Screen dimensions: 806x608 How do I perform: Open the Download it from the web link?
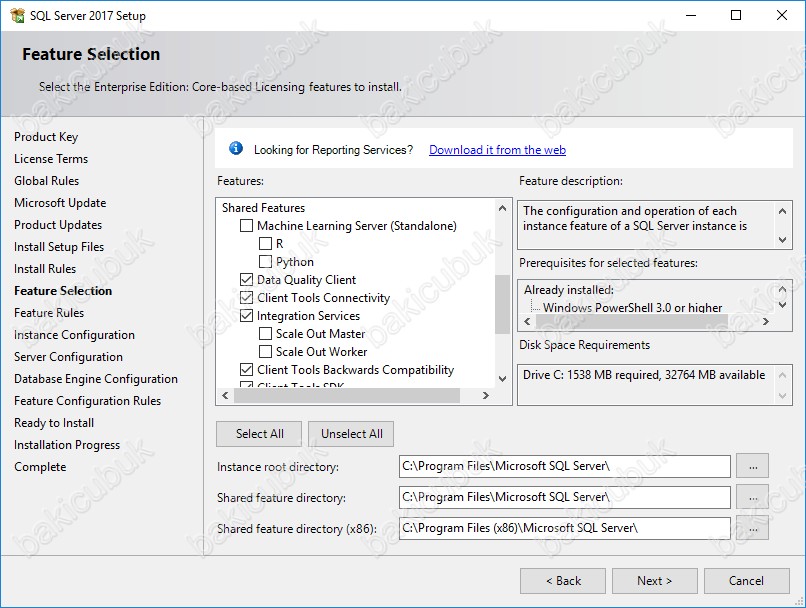(498, 150)
